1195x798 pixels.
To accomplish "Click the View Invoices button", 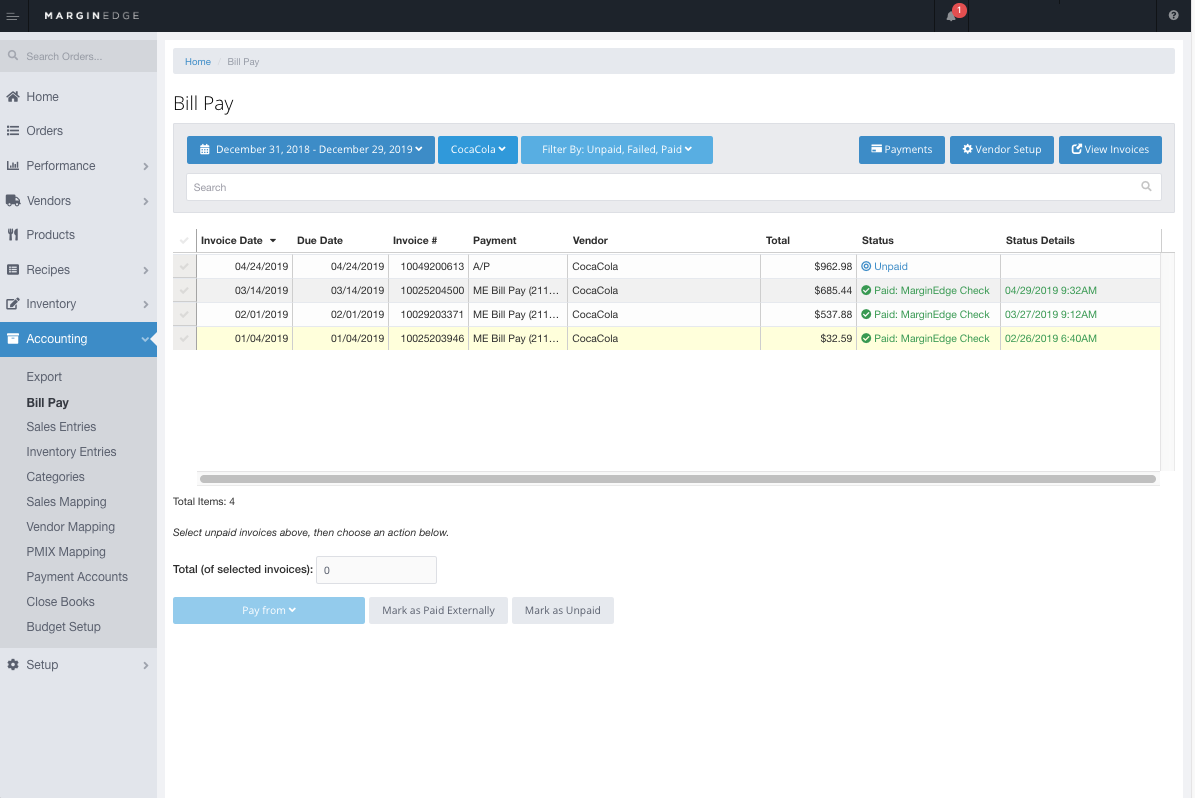I will tap(1109, 150).
